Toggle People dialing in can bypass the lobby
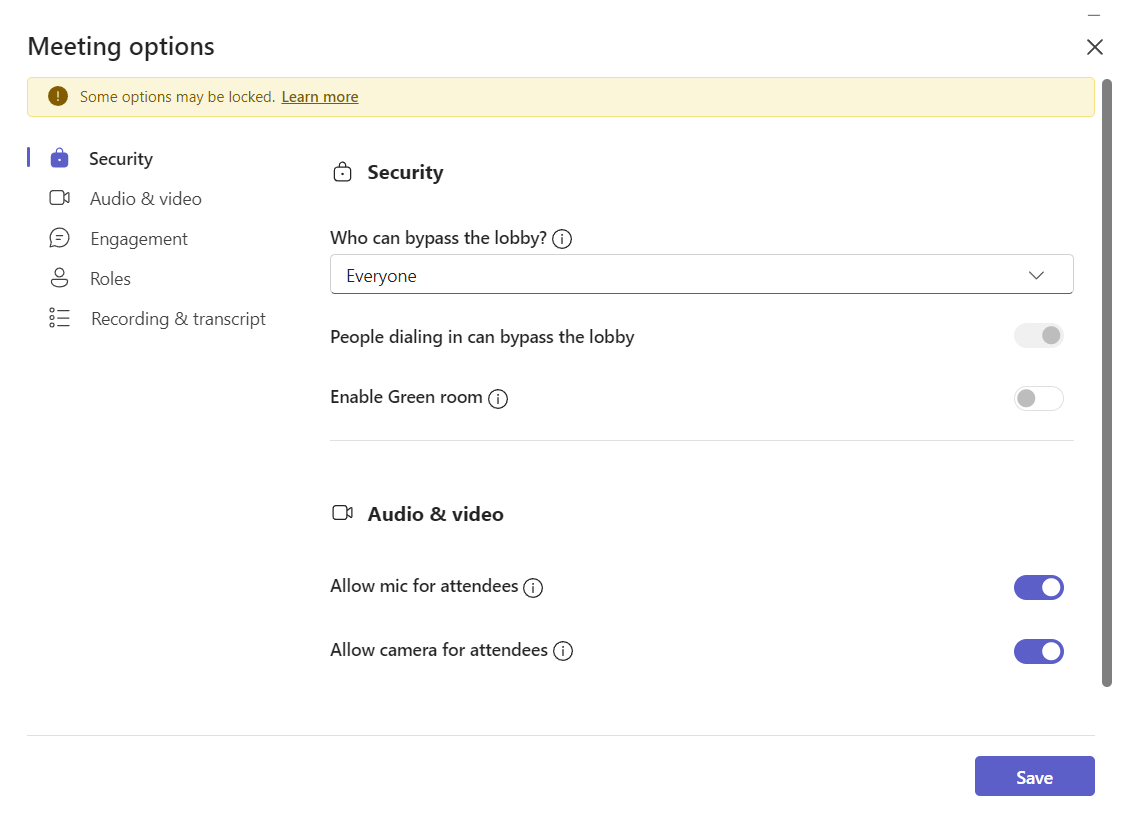Screen dimensions: 1136x816 pos(1038,335)
